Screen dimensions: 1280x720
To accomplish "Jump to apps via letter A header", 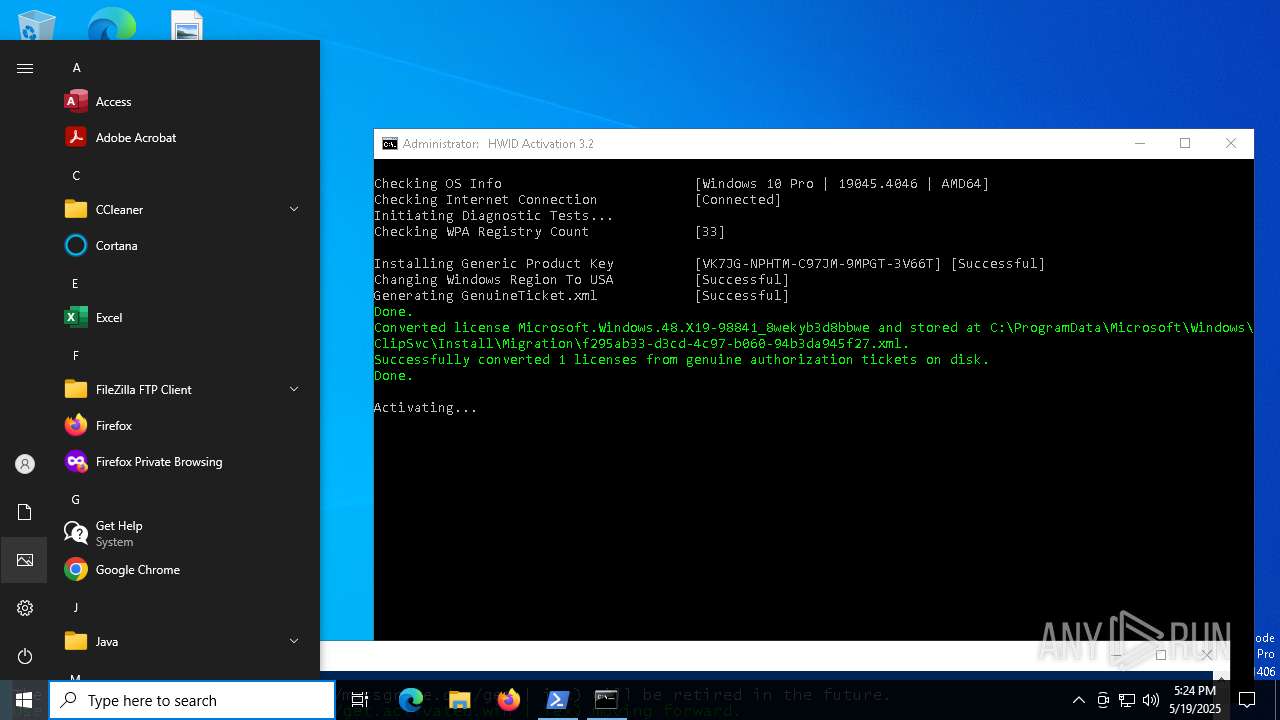I will pos(76,68).
